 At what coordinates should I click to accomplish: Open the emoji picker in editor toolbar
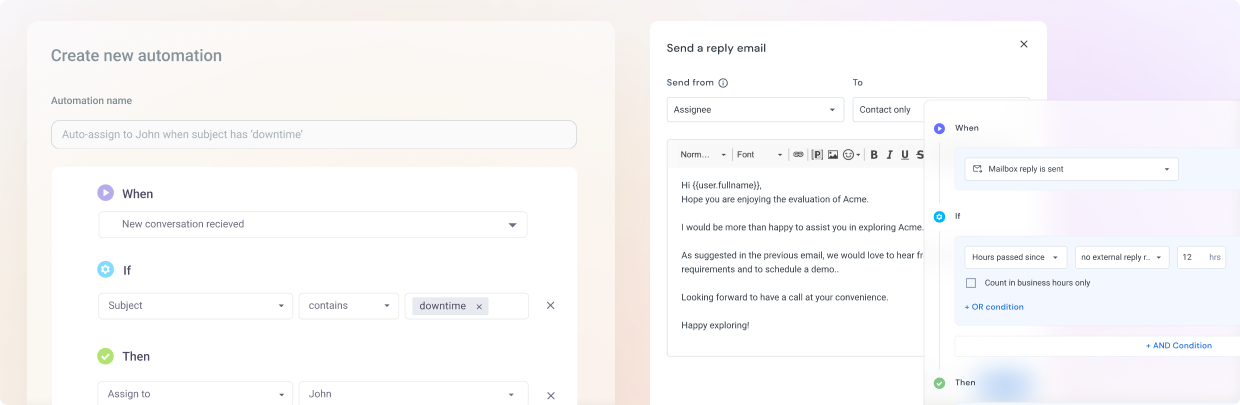(851, 155)
